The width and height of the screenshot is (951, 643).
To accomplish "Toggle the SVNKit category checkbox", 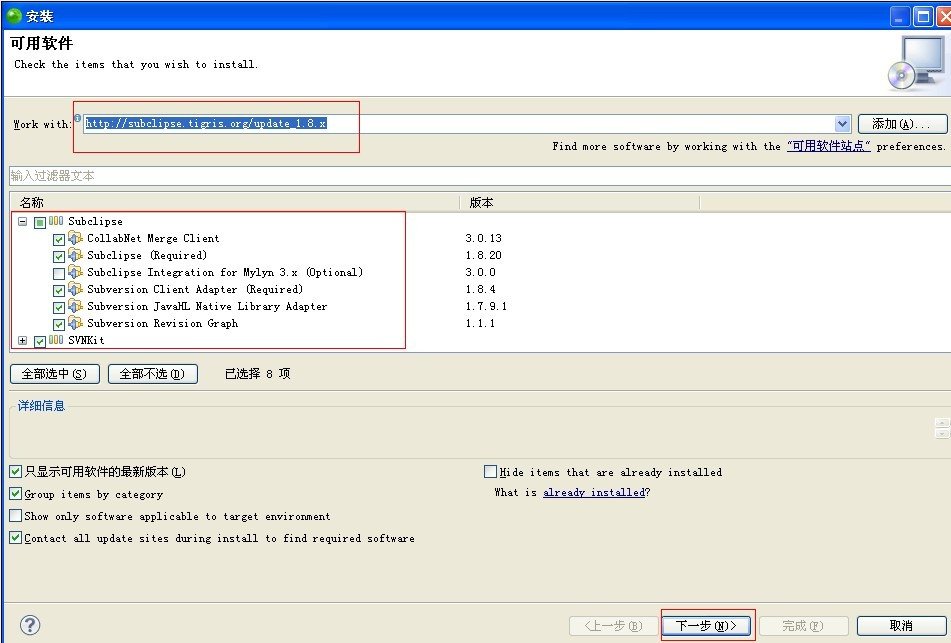I will click(40, 341).
